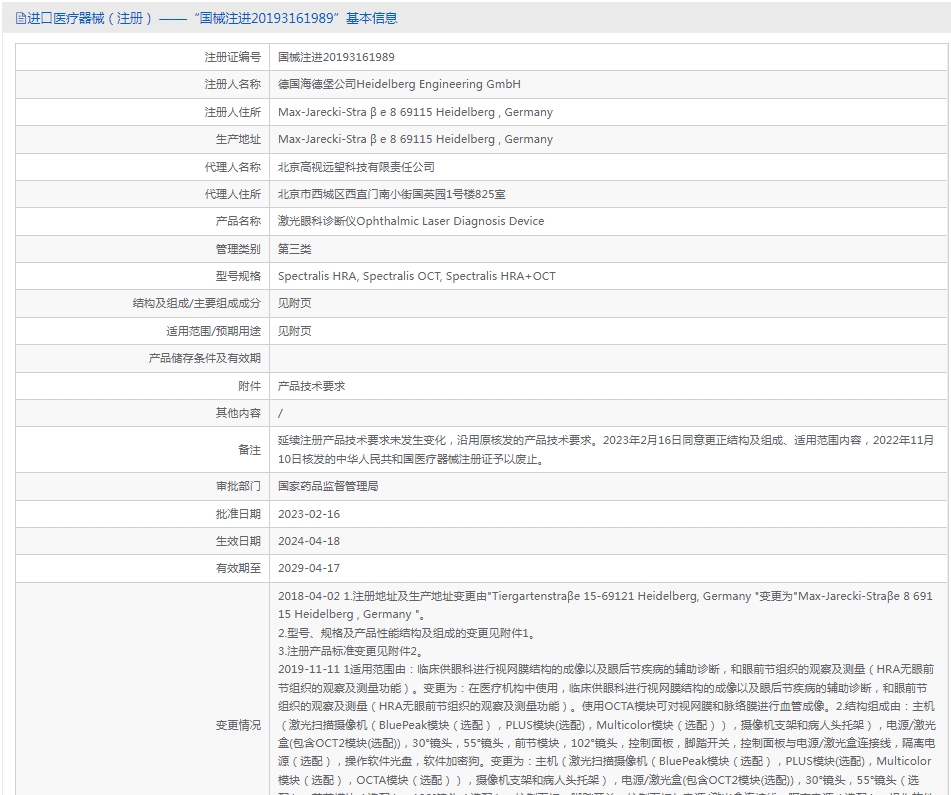Select Heidelberg Engineering GmbH registrant name value
Screen dimensions: 951x795
click(399, 84)
